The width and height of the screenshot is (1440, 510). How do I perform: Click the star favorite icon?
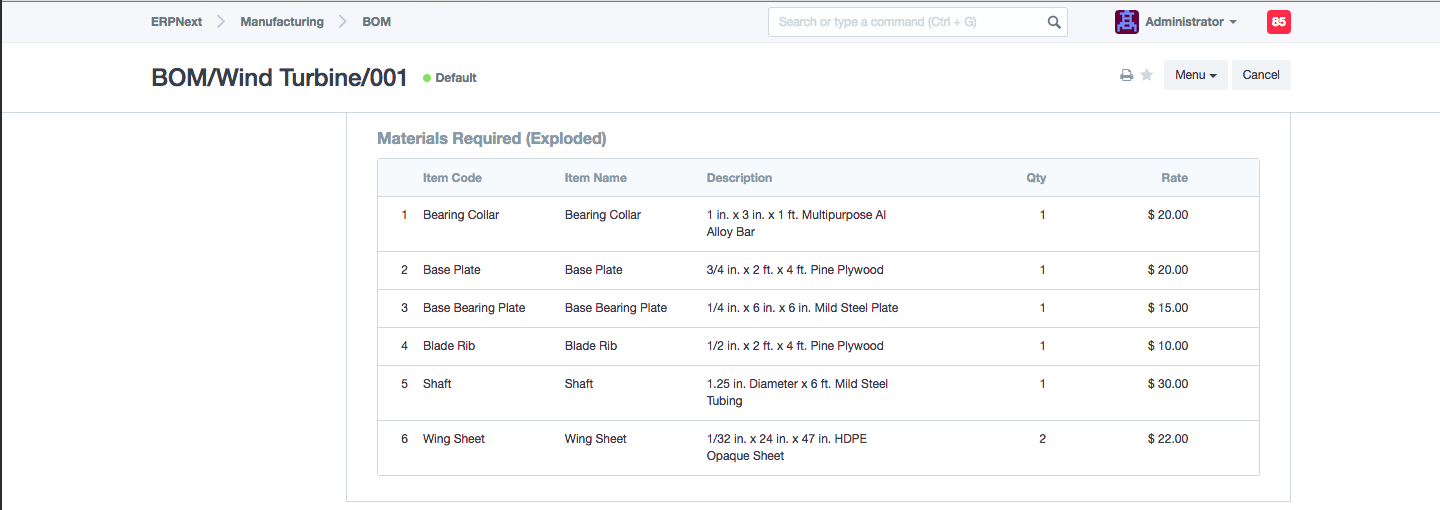click(1147, 75)
